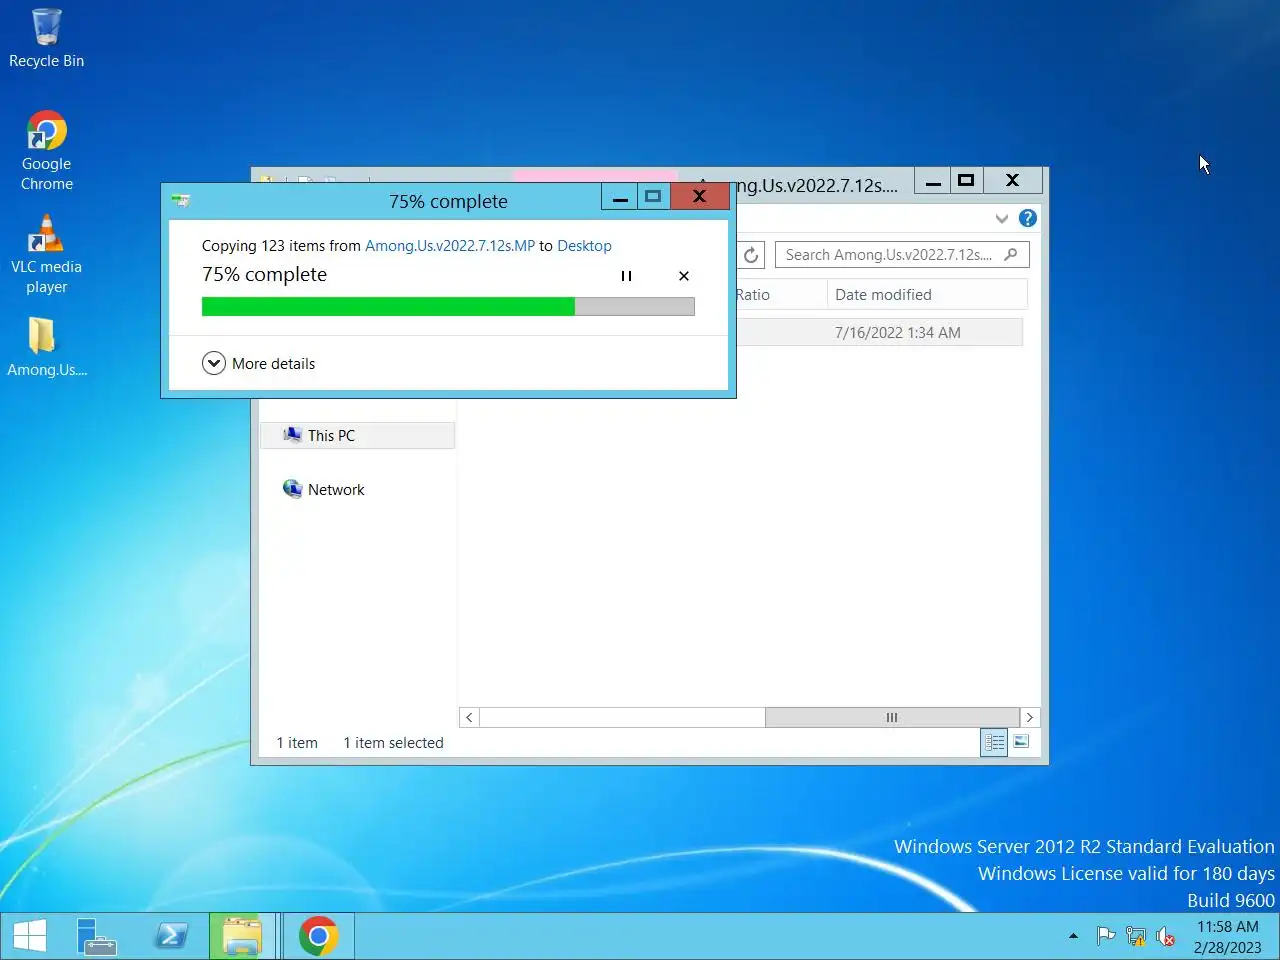This screenshot has width=1280, height=960.
Task: Minimize the 75% complete dialog
Action: click(x=620, y=197)
